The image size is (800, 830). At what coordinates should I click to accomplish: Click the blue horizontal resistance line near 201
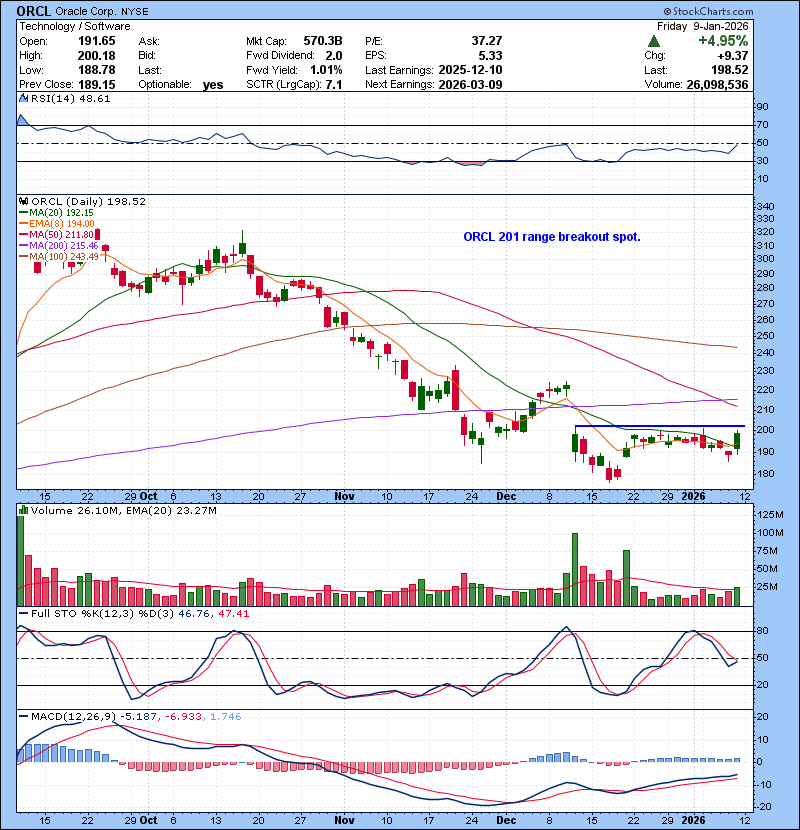660,426
